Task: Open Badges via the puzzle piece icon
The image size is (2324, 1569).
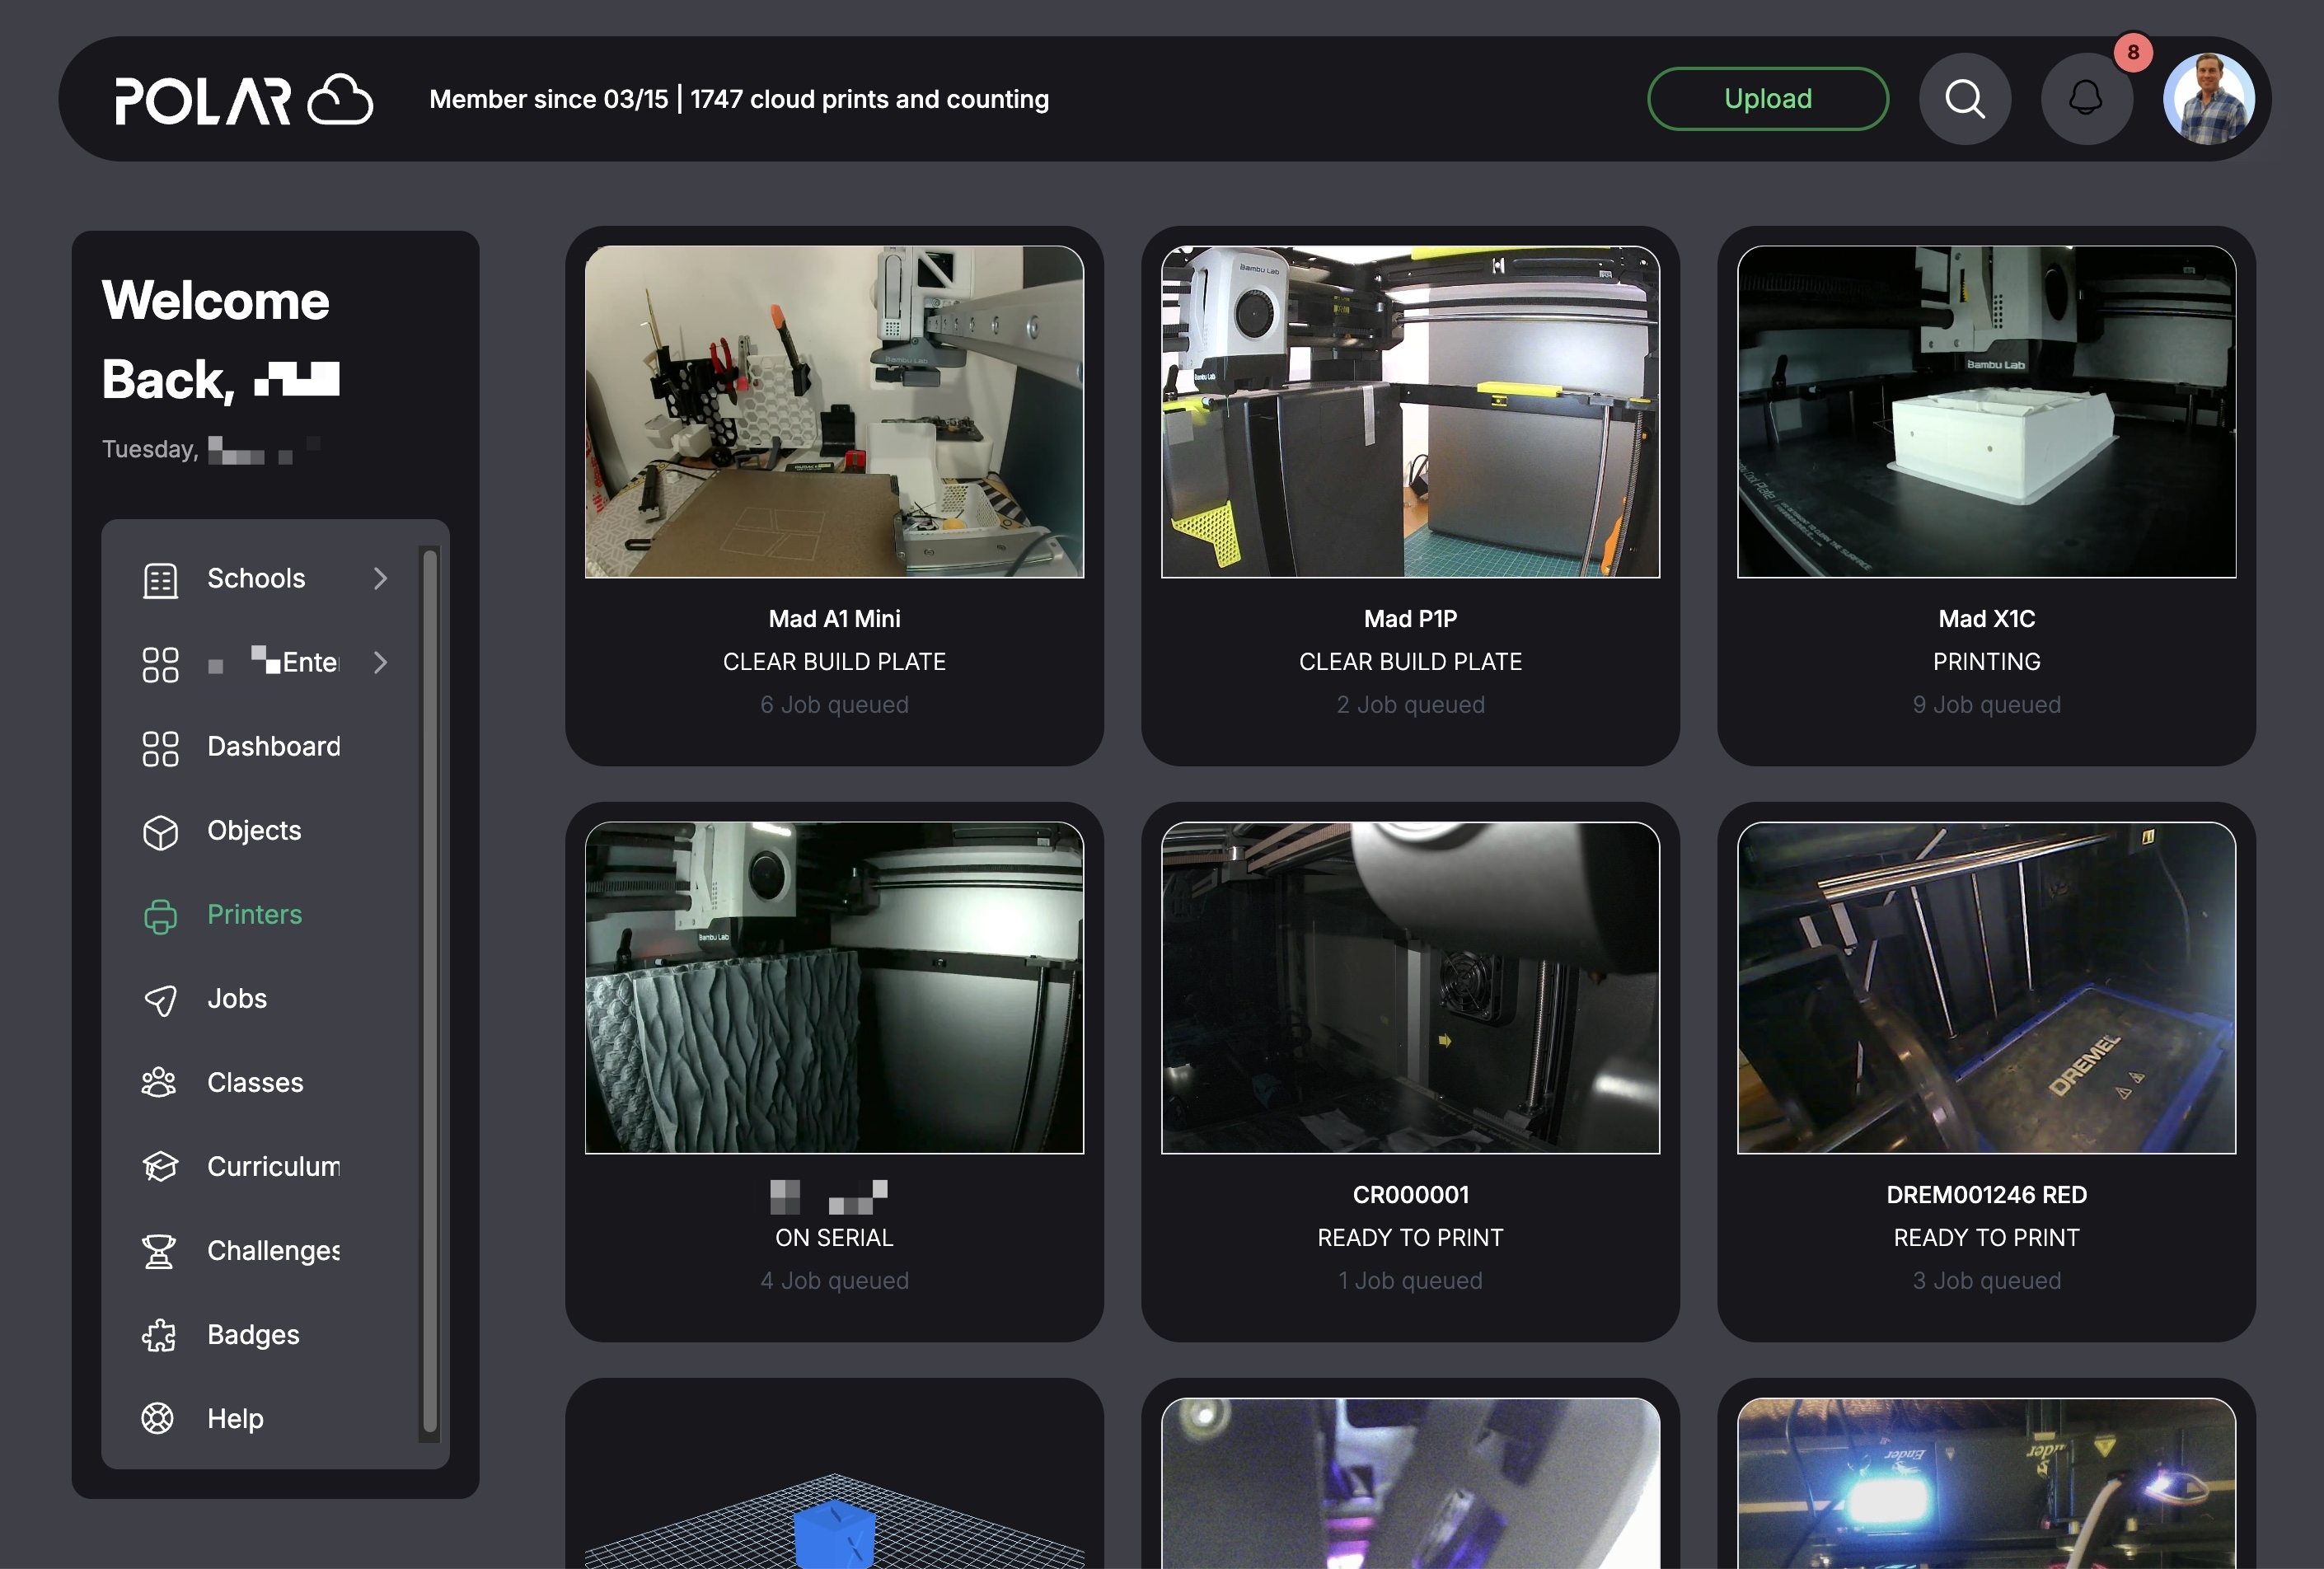Action: (x=160, y=1334)
